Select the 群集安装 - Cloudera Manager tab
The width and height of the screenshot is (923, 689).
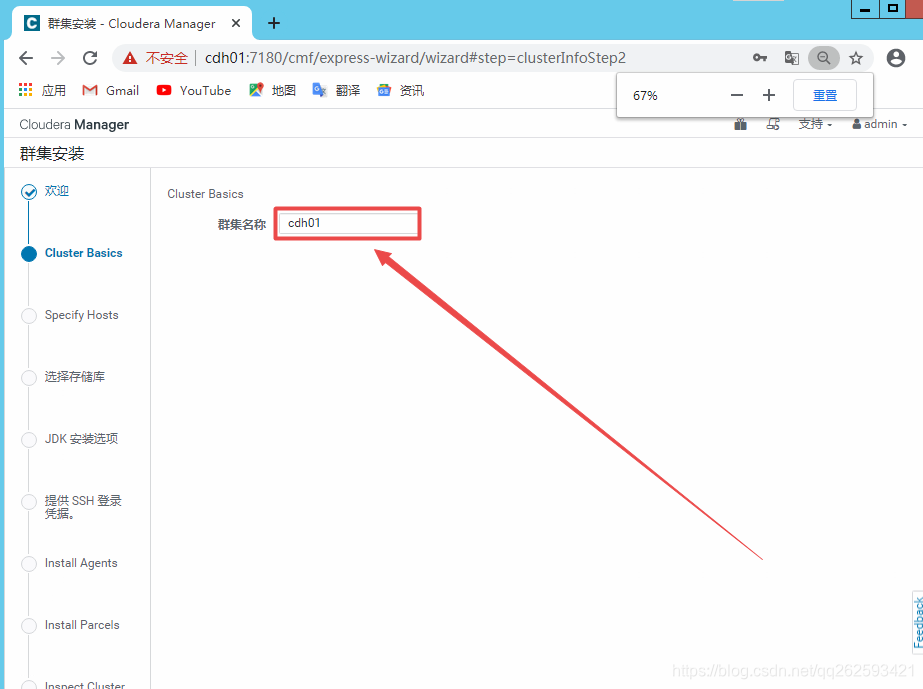131,24
